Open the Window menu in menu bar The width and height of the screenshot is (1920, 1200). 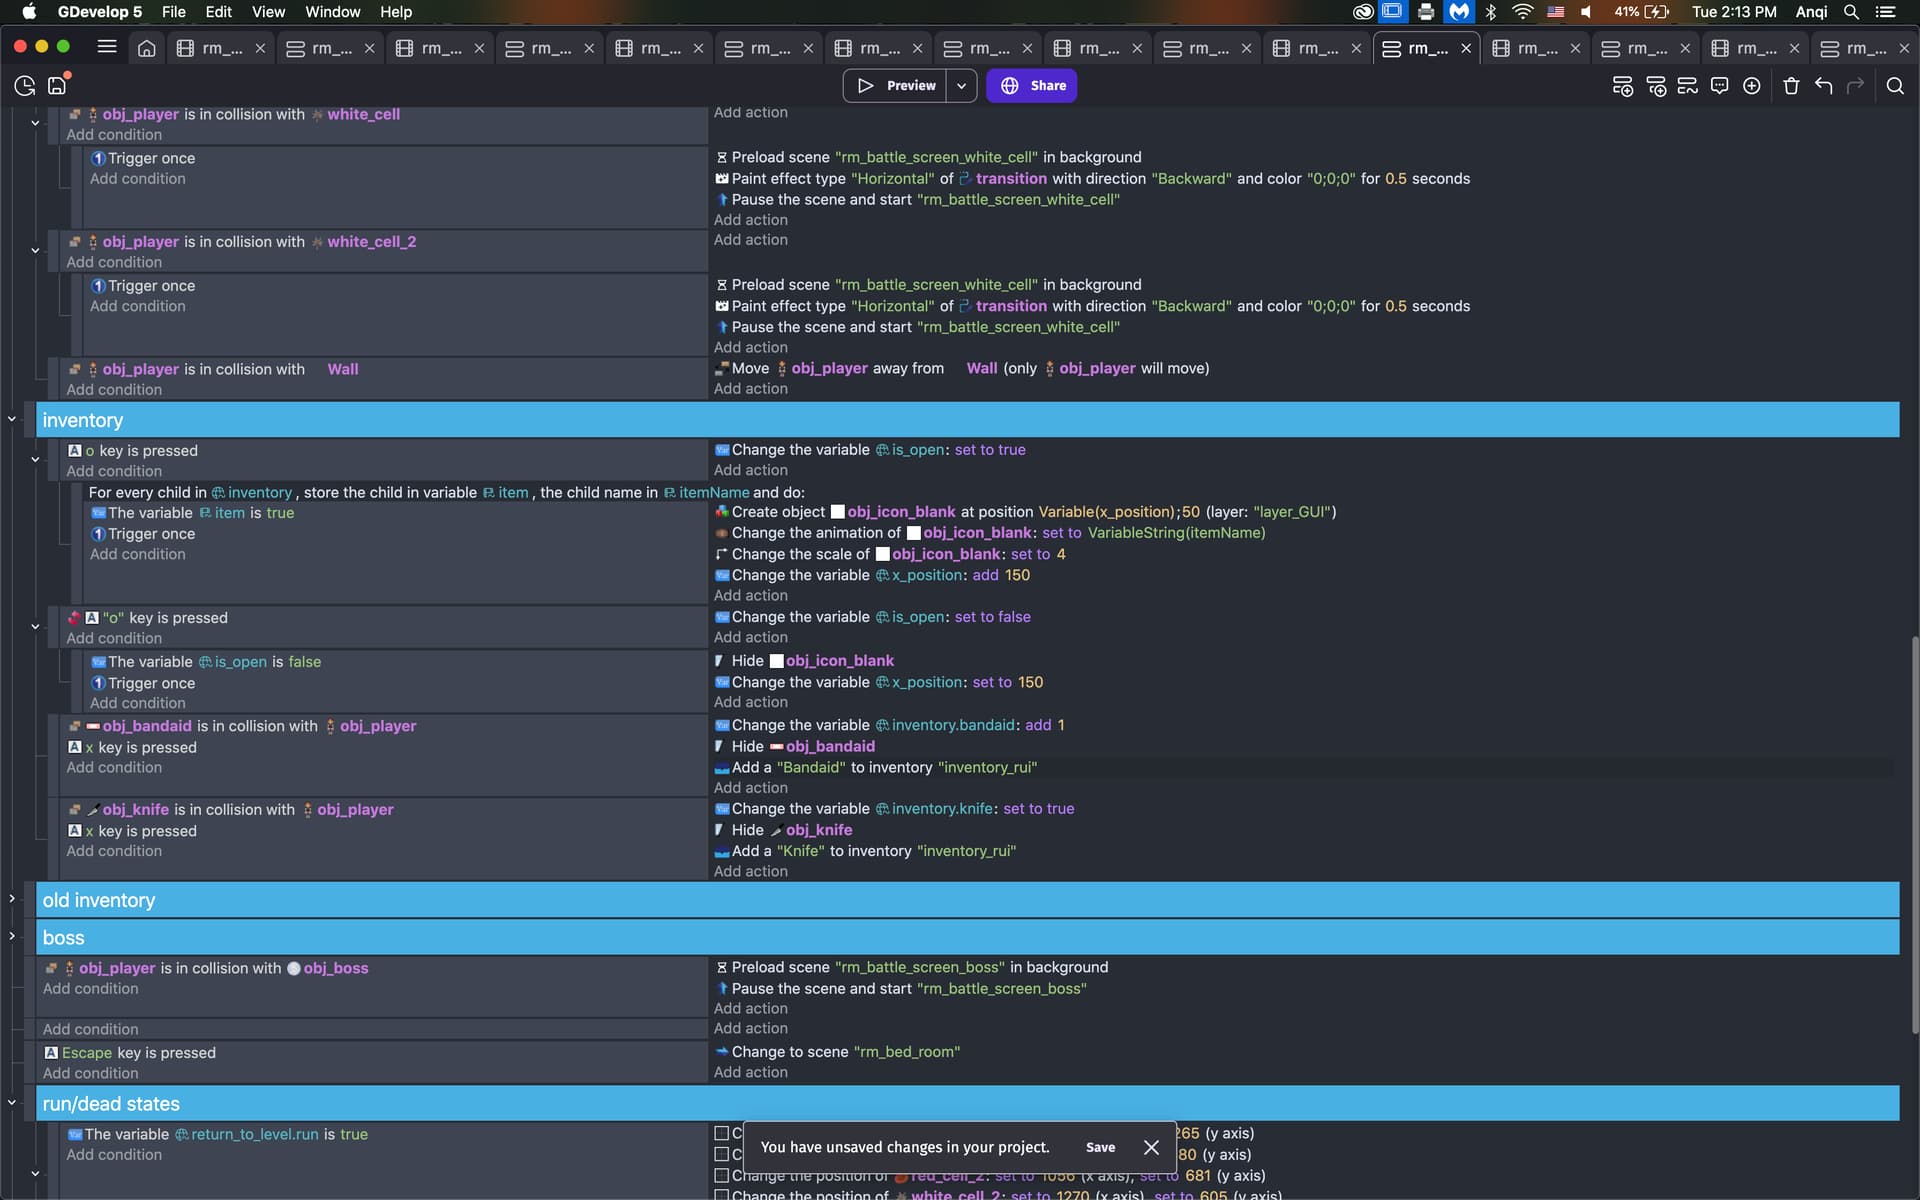point(332,12)
